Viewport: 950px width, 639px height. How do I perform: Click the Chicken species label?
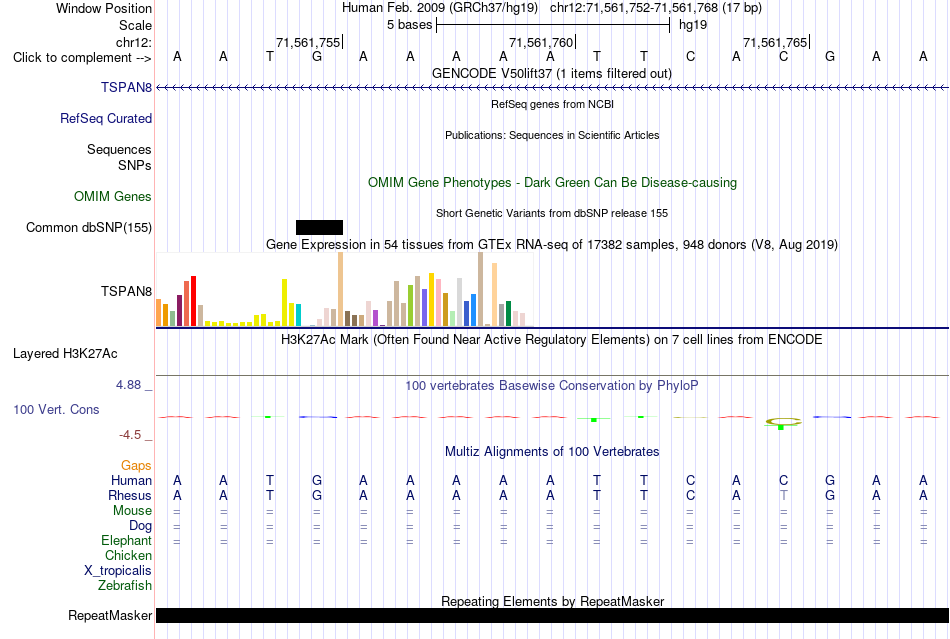coord(128,555)
